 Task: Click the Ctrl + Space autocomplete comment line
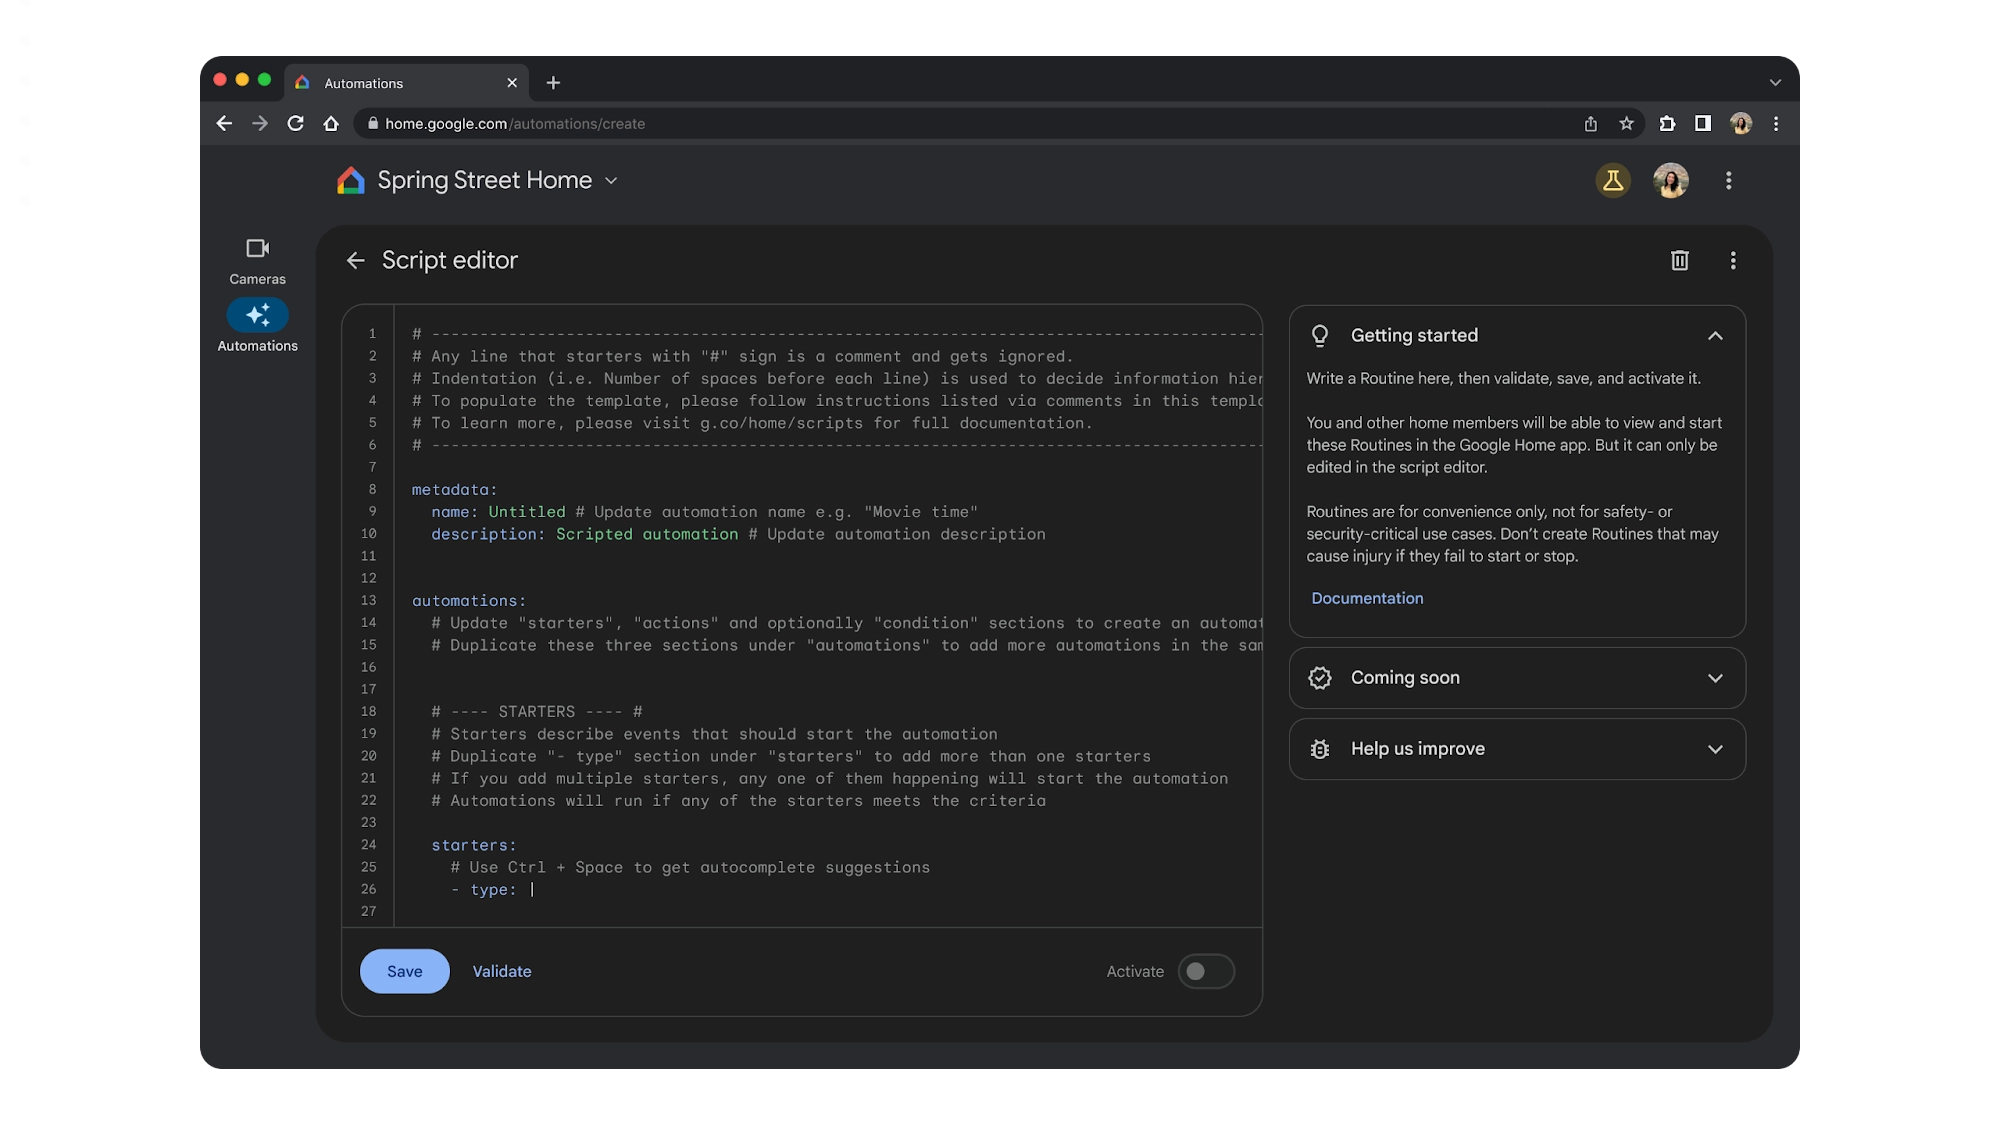690,868
